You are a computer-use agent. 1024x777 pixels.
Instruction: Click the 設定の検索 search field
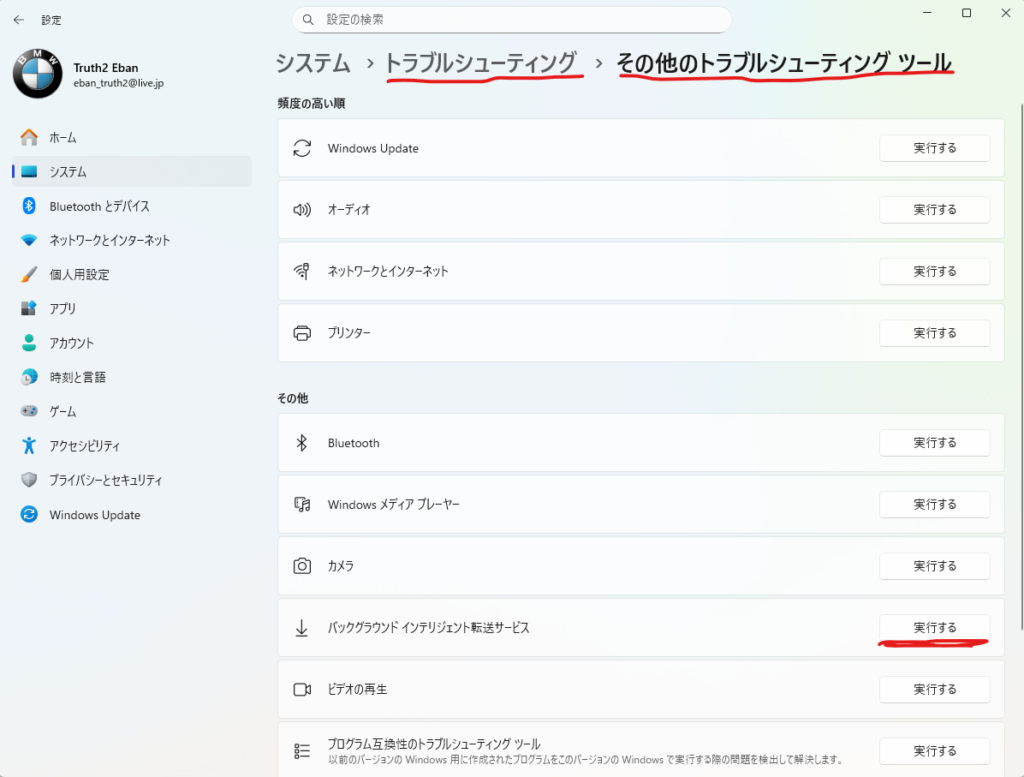pos(511,20)
